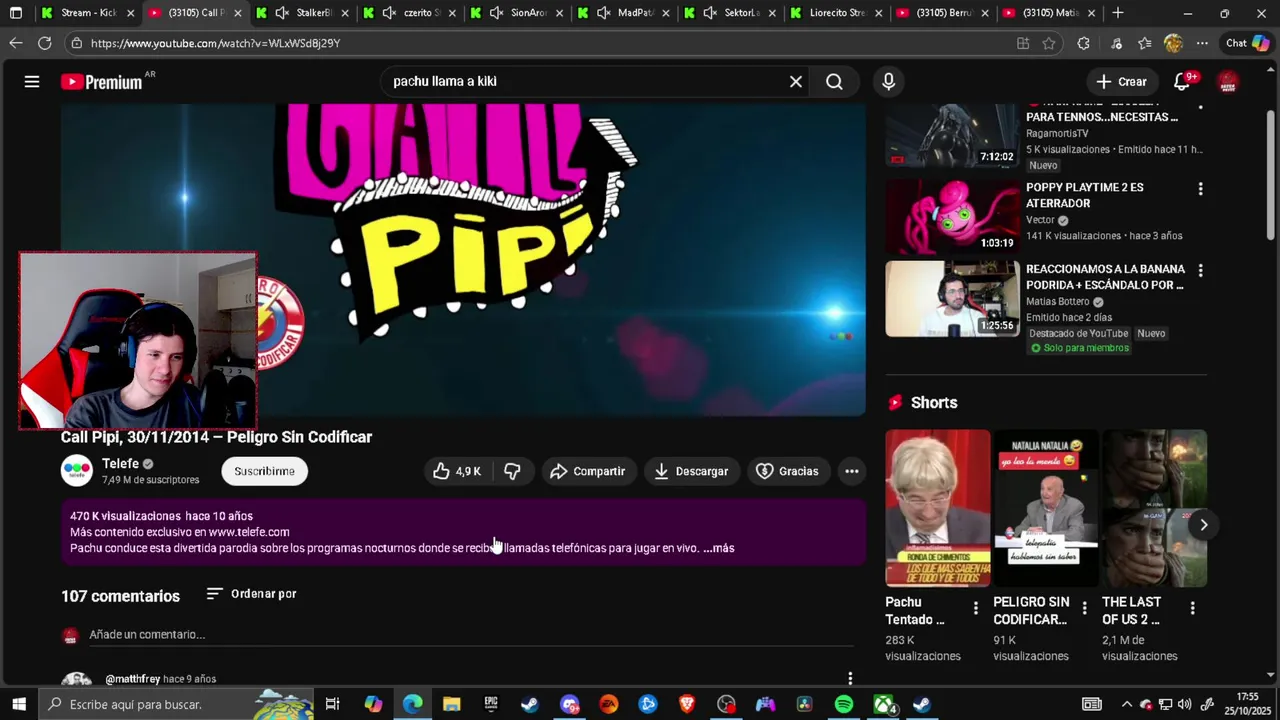Dislike the video with thumbs down

point(512,471)
